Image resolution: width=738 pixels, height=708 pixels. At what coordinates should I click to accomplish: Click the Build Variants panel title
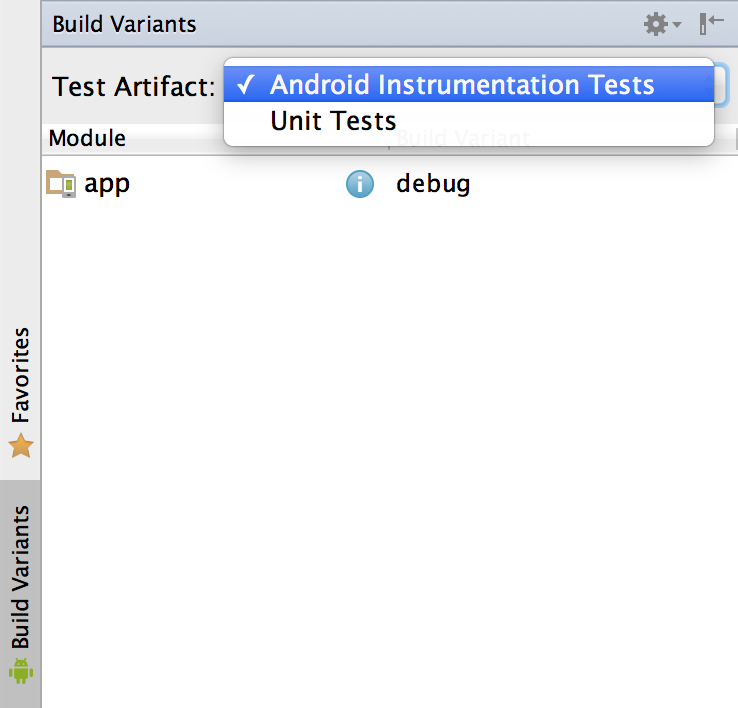pos(124,24)
